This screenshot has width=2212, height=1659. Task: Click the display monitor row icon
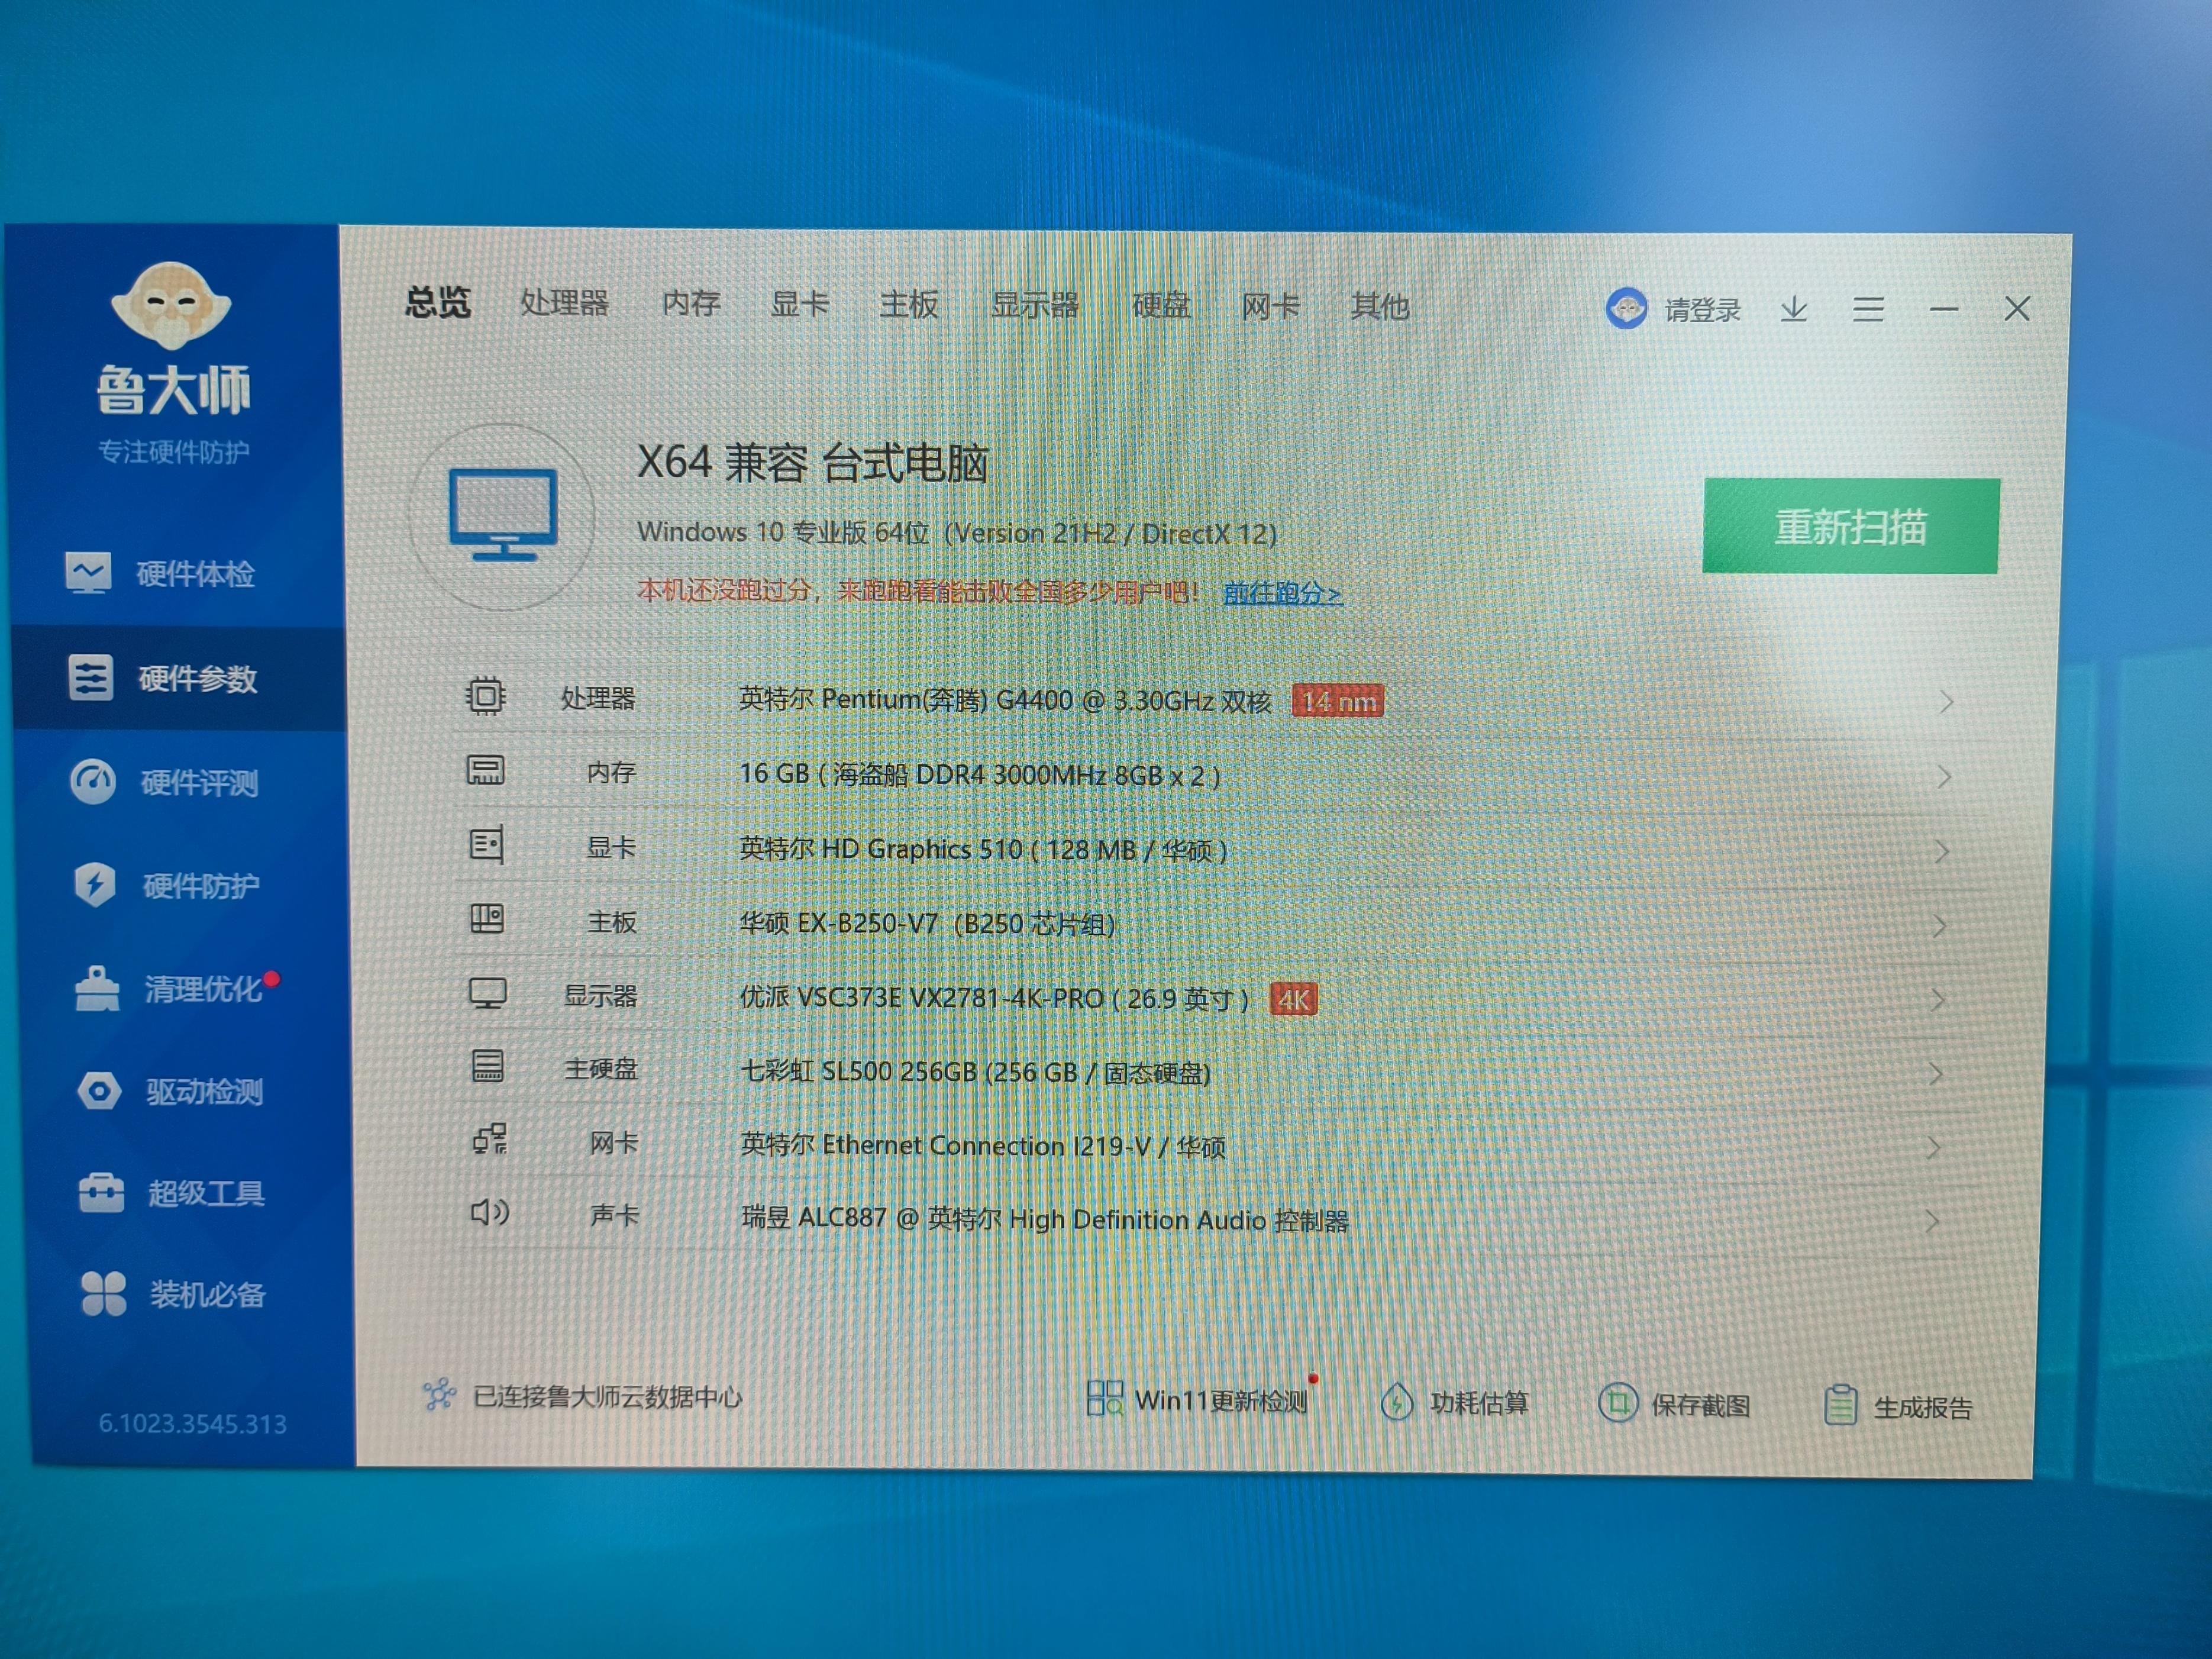click(488, 993)
